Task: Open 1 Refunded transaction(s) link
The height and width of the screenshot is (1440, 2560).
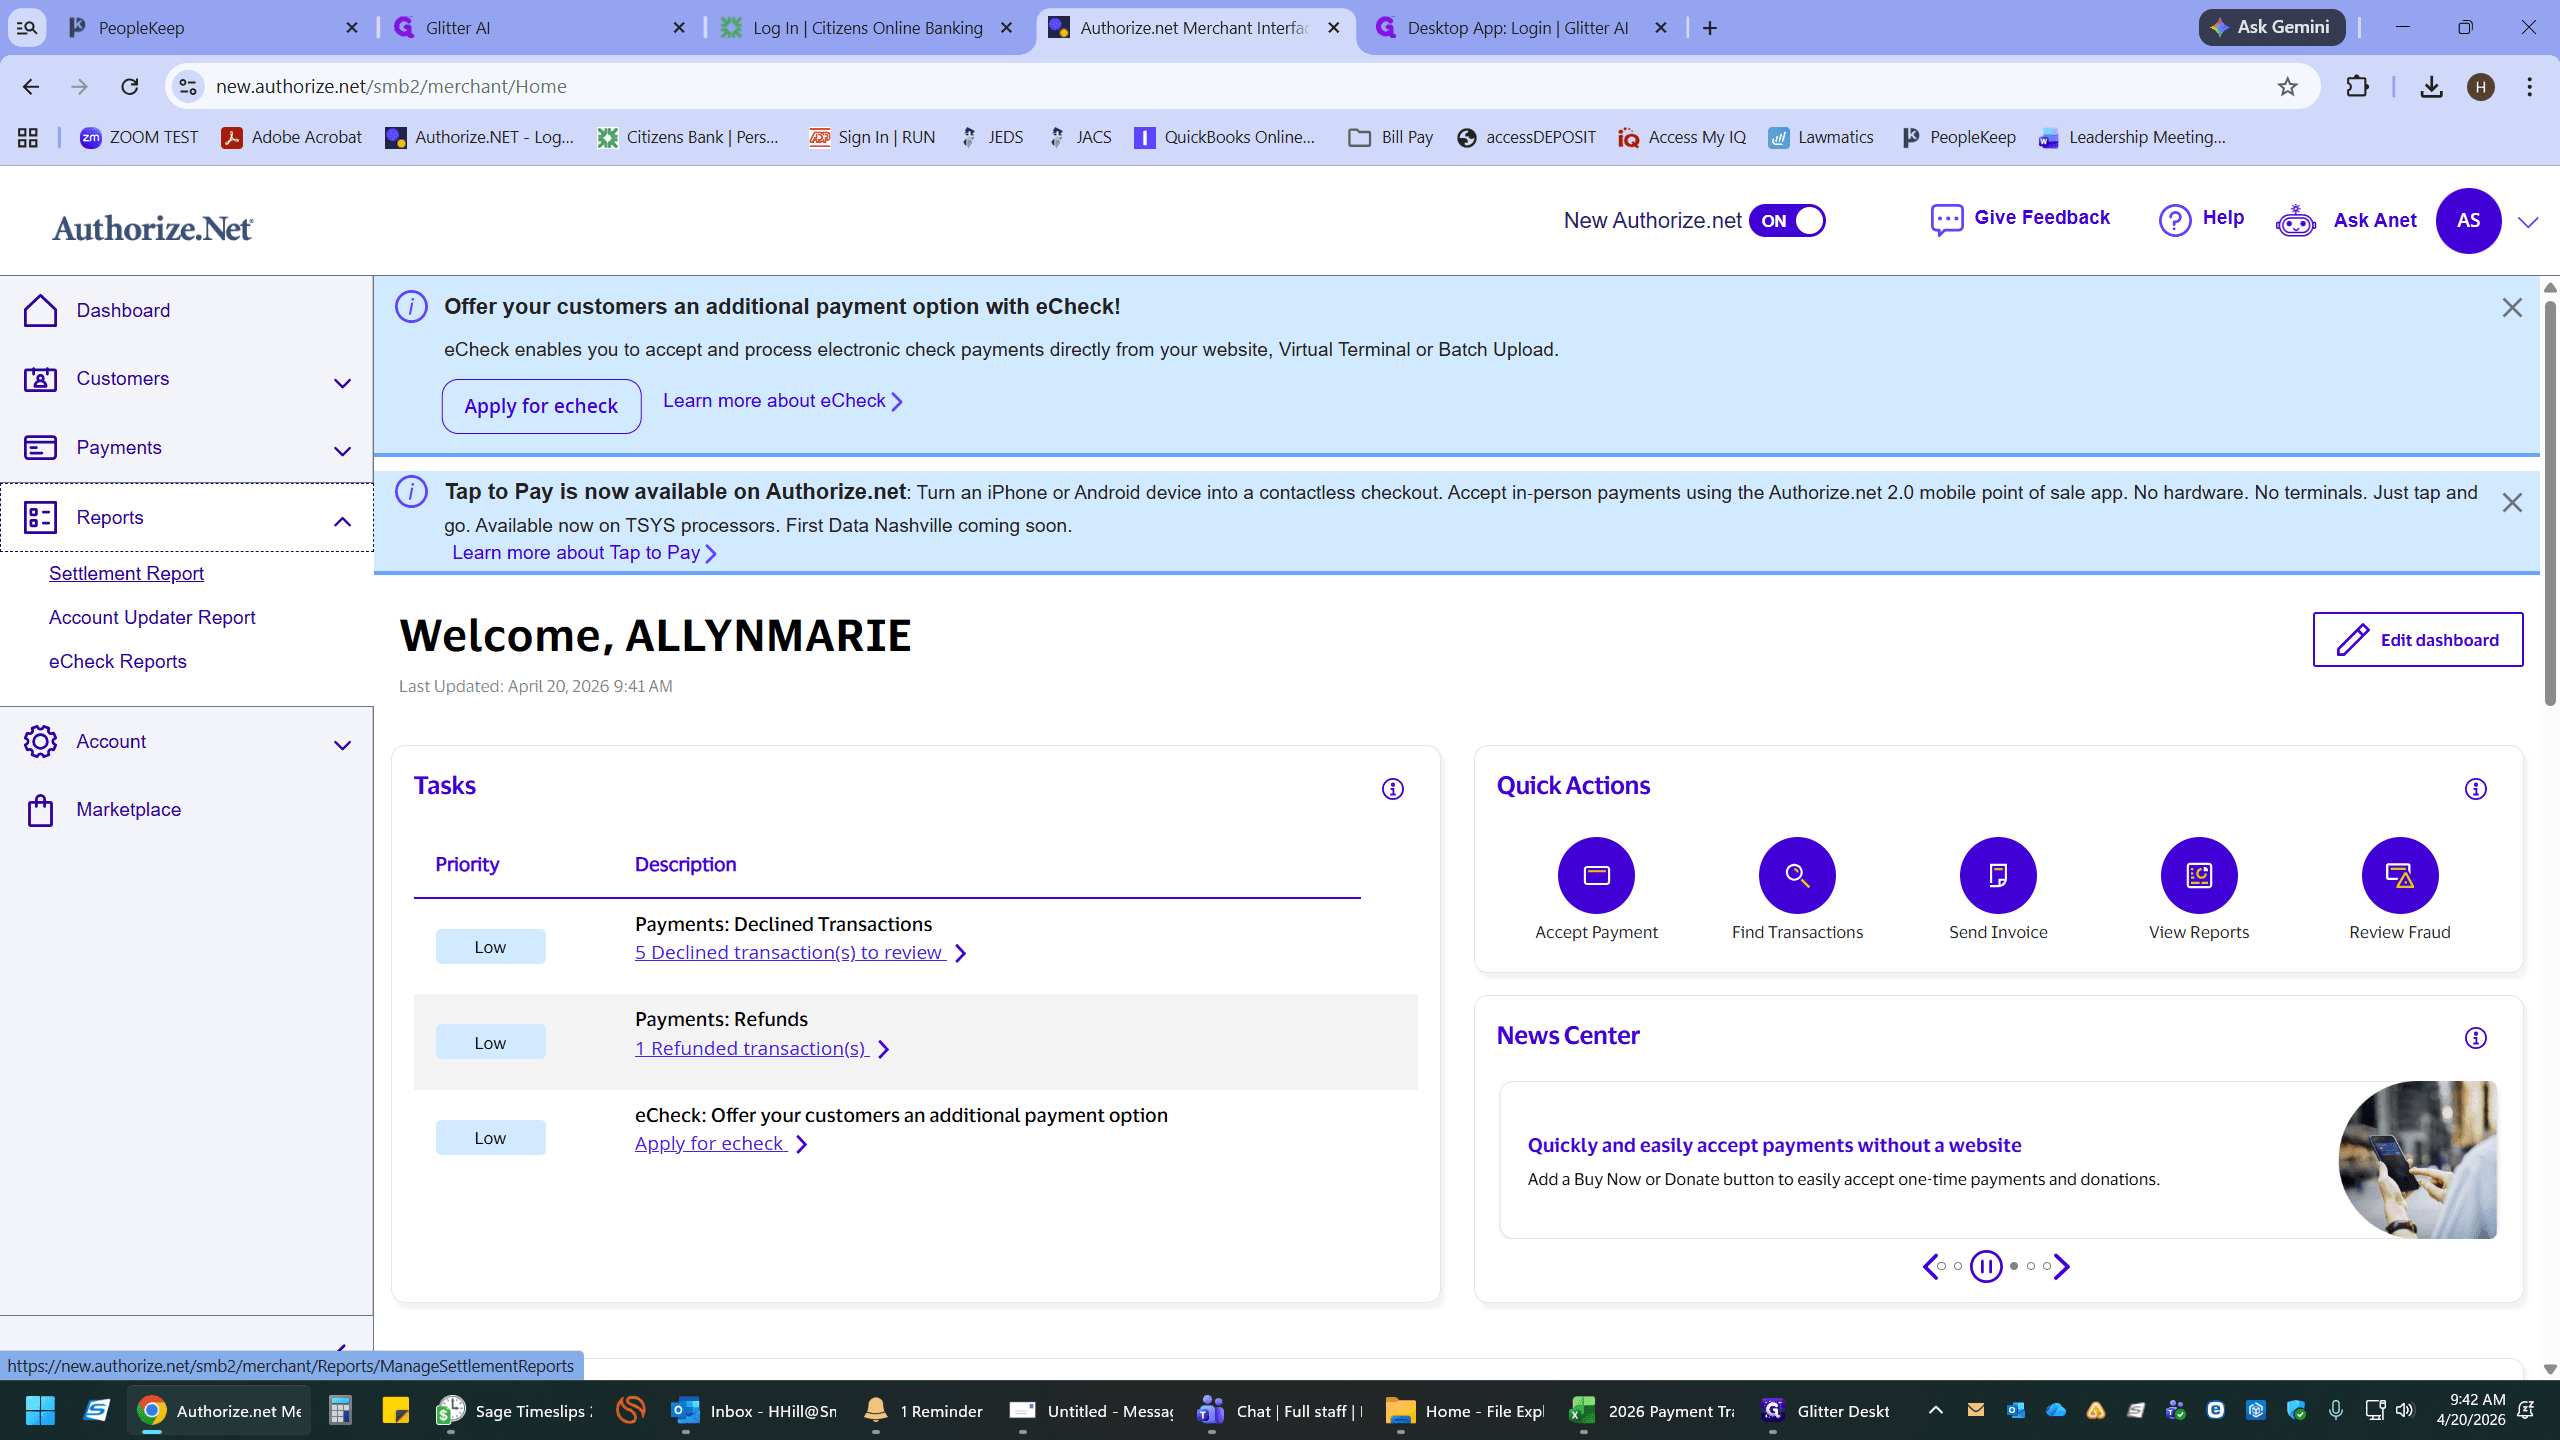Action: pyautogui.click(x=762, y=1049)
